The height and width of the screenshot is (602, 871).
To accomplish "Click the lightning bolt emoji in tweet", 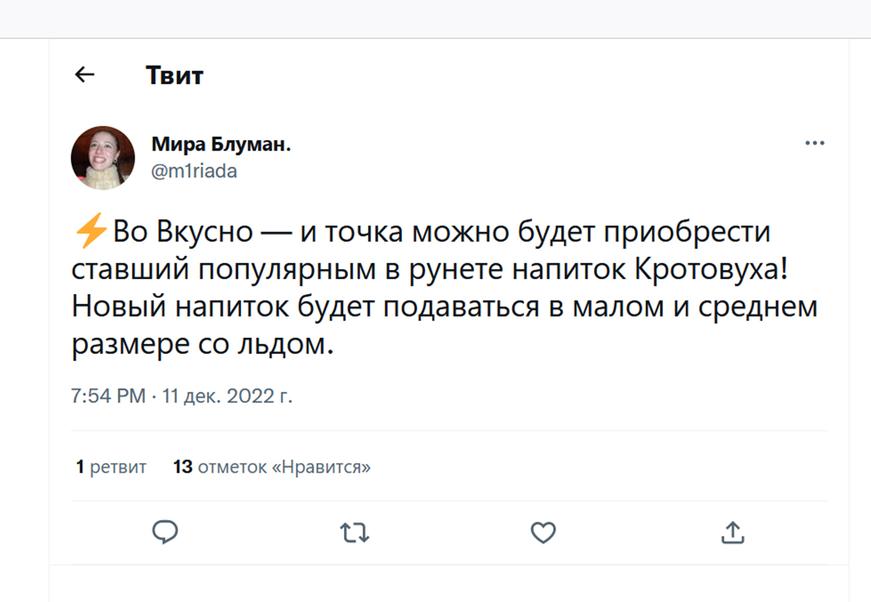I will click(91, 232).
